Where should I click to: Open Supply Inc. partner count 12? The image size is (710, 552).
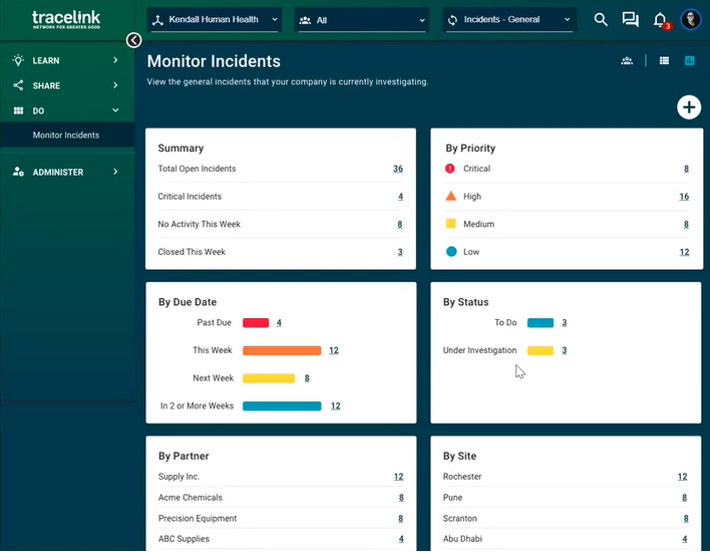coord(398,477)
